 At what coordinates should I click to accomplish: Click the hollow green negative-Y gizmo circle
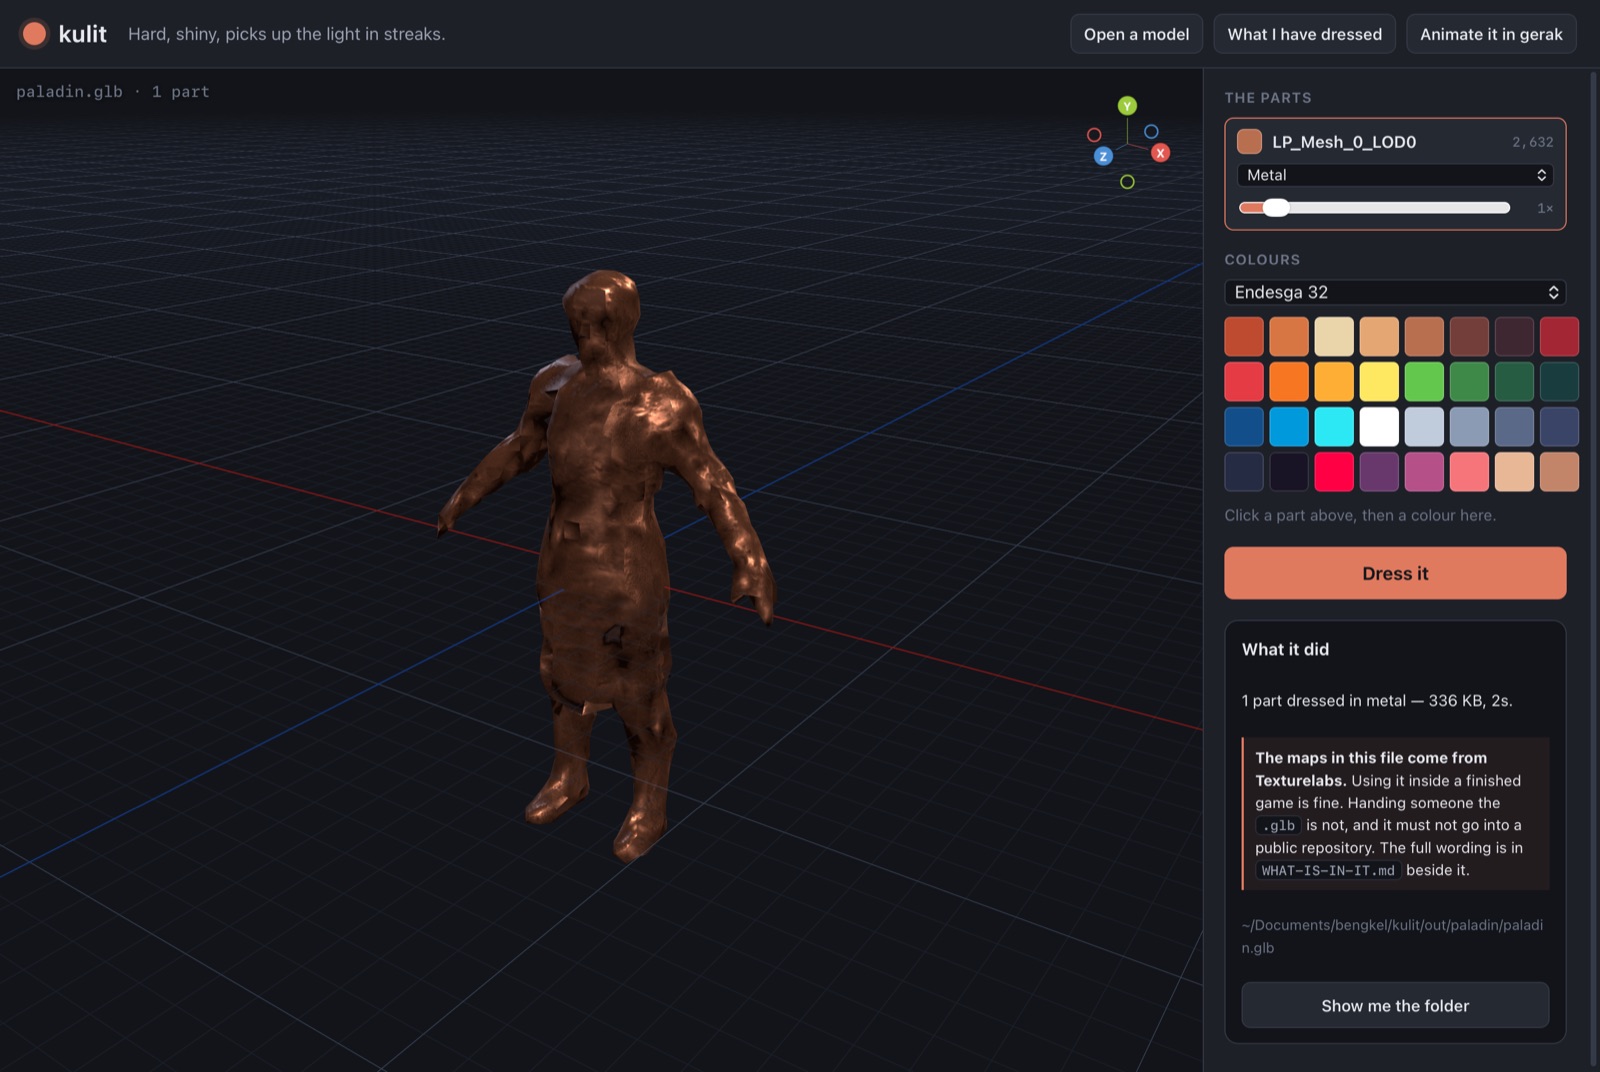1127,182
